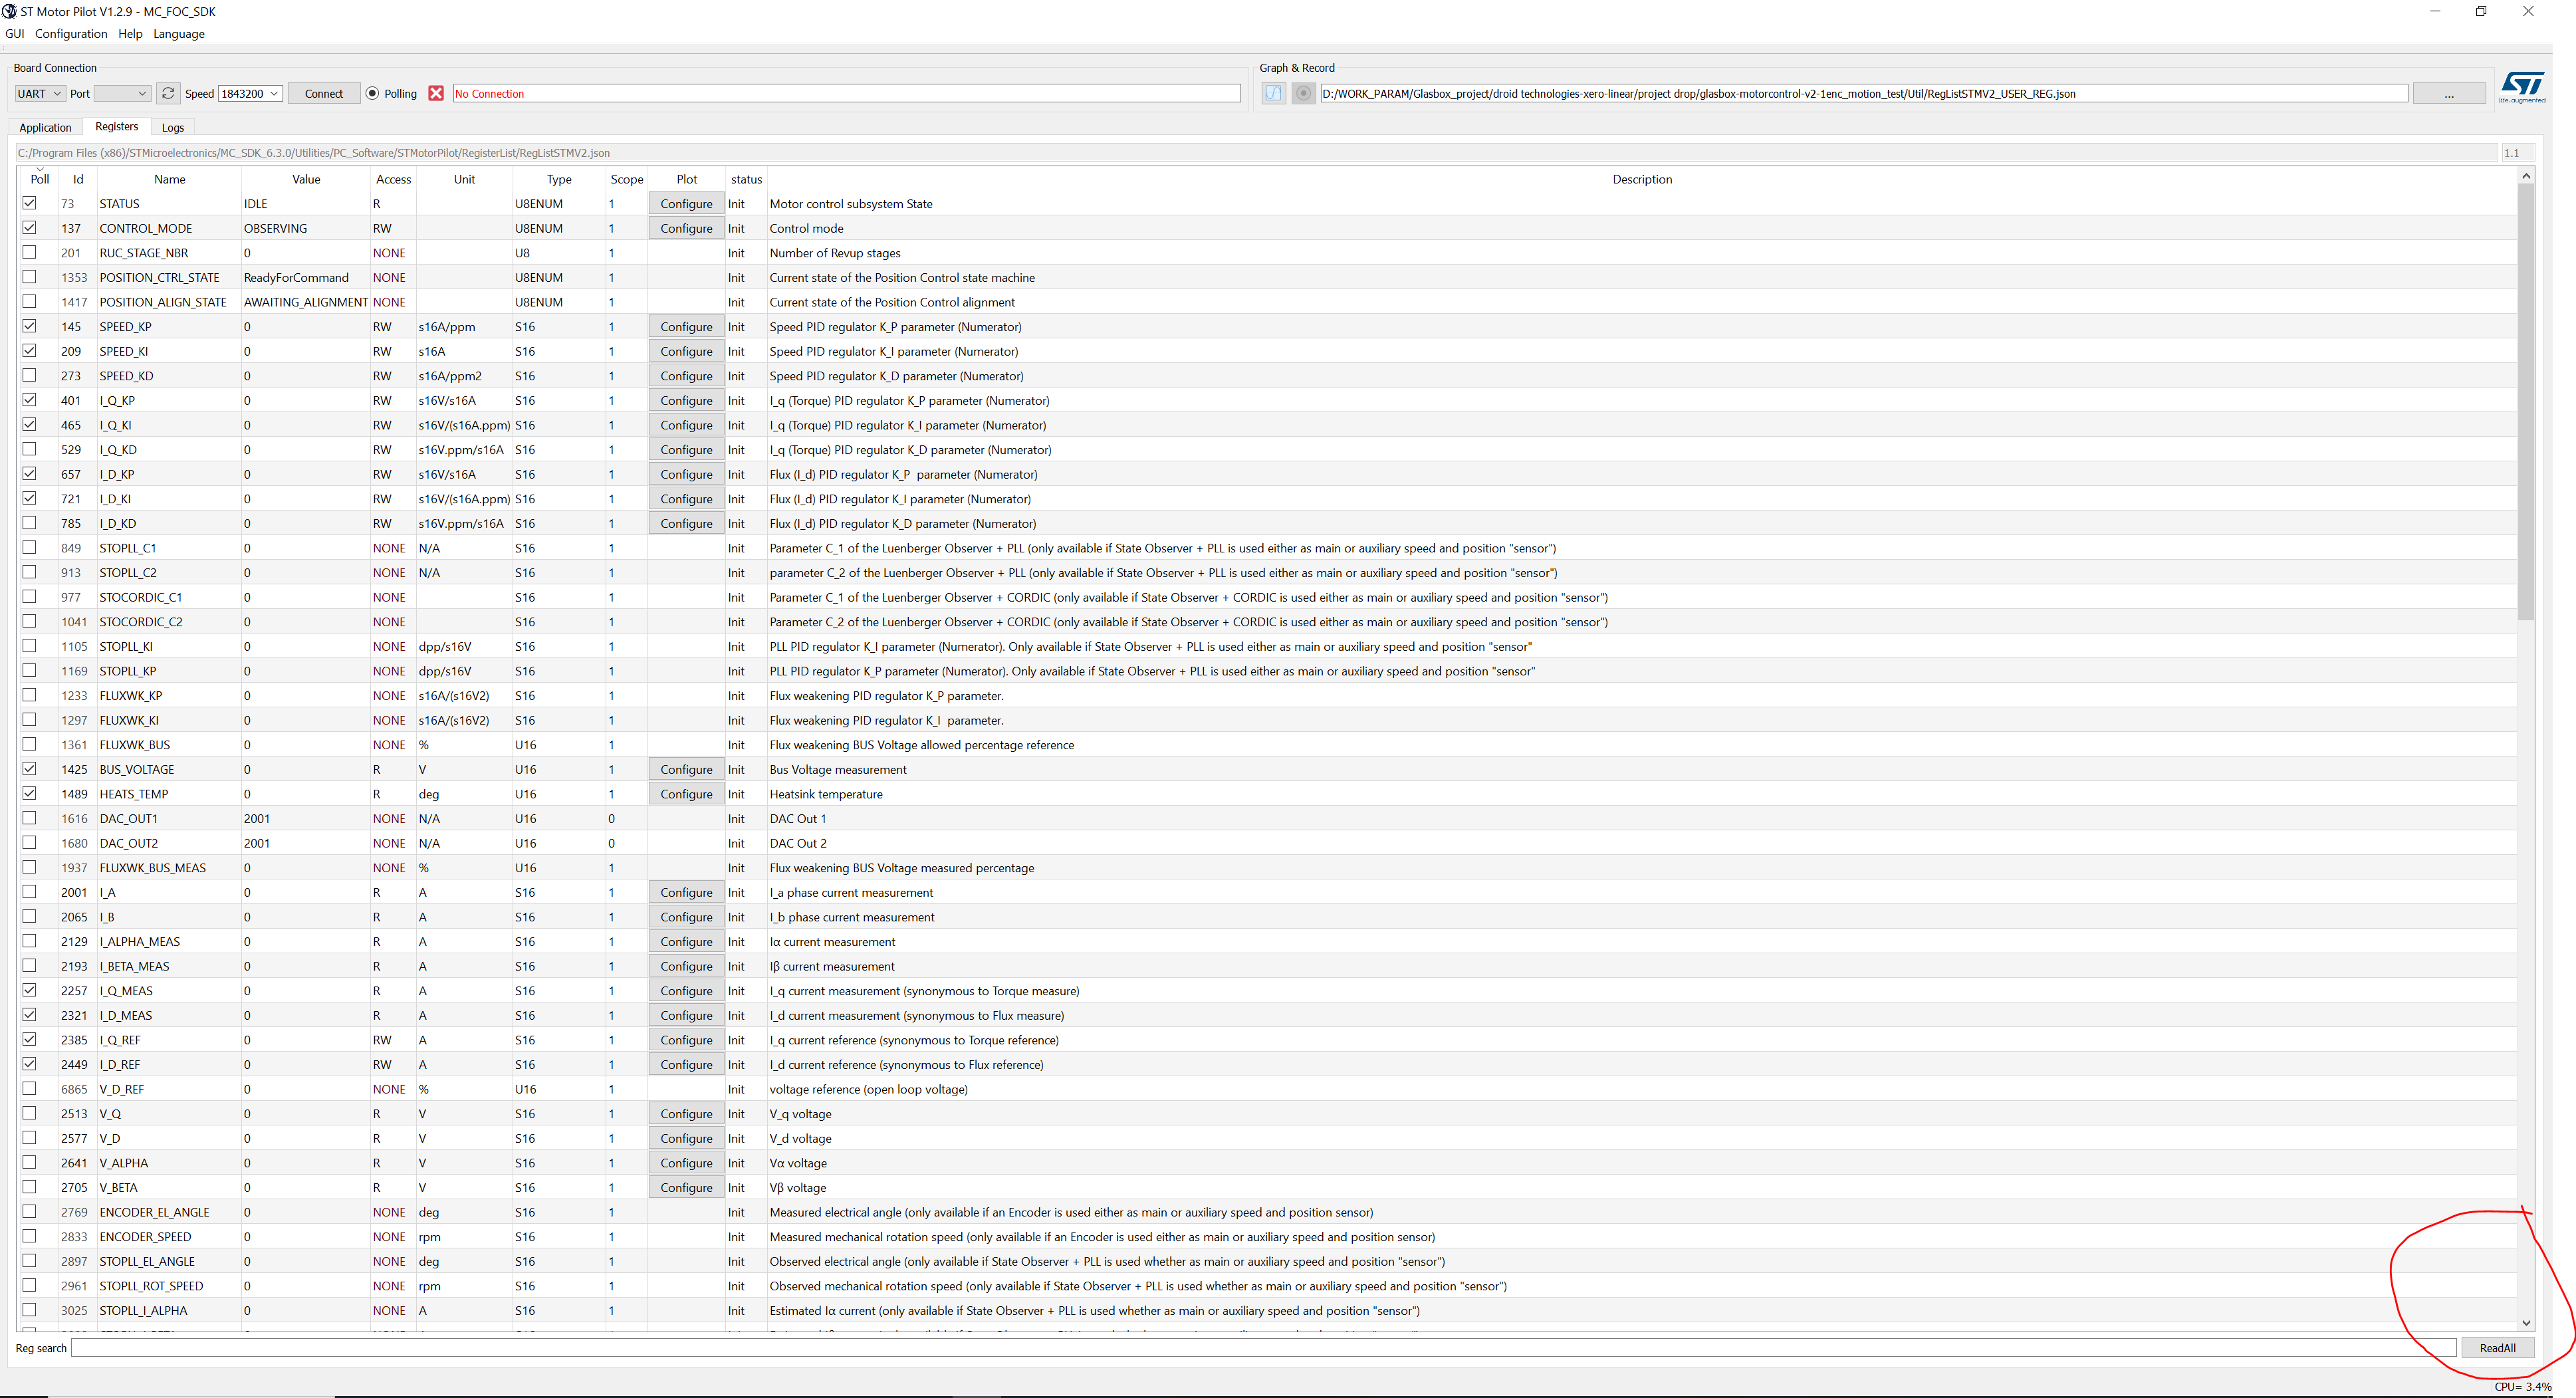Screen dimensions: 2576x1398
Task: Enable Poll checkbox for SPEED_KD register
Action: coord(30,375)
